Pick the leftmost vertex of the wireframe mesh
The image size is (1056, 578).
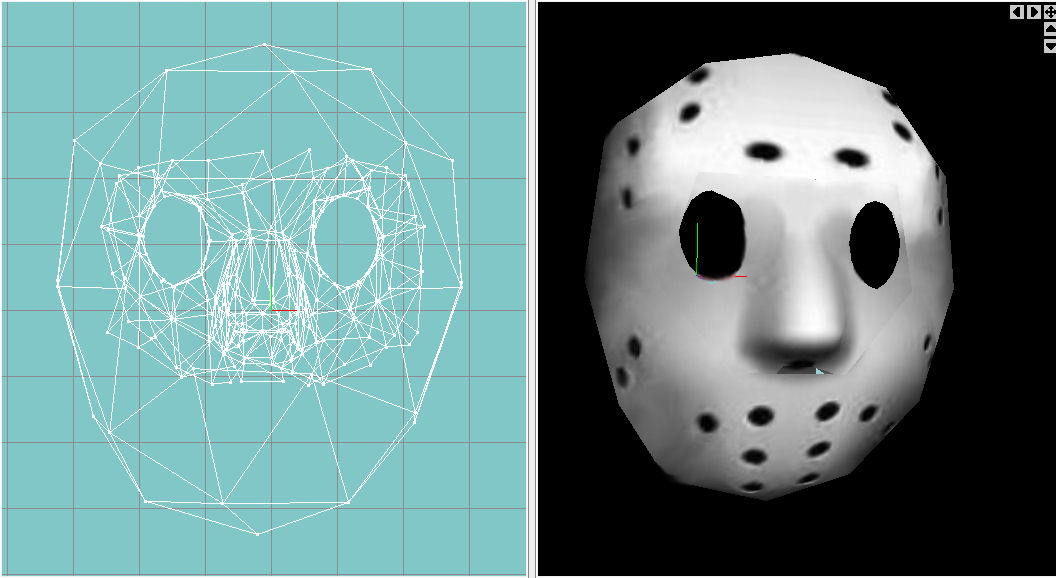[57, 285]
